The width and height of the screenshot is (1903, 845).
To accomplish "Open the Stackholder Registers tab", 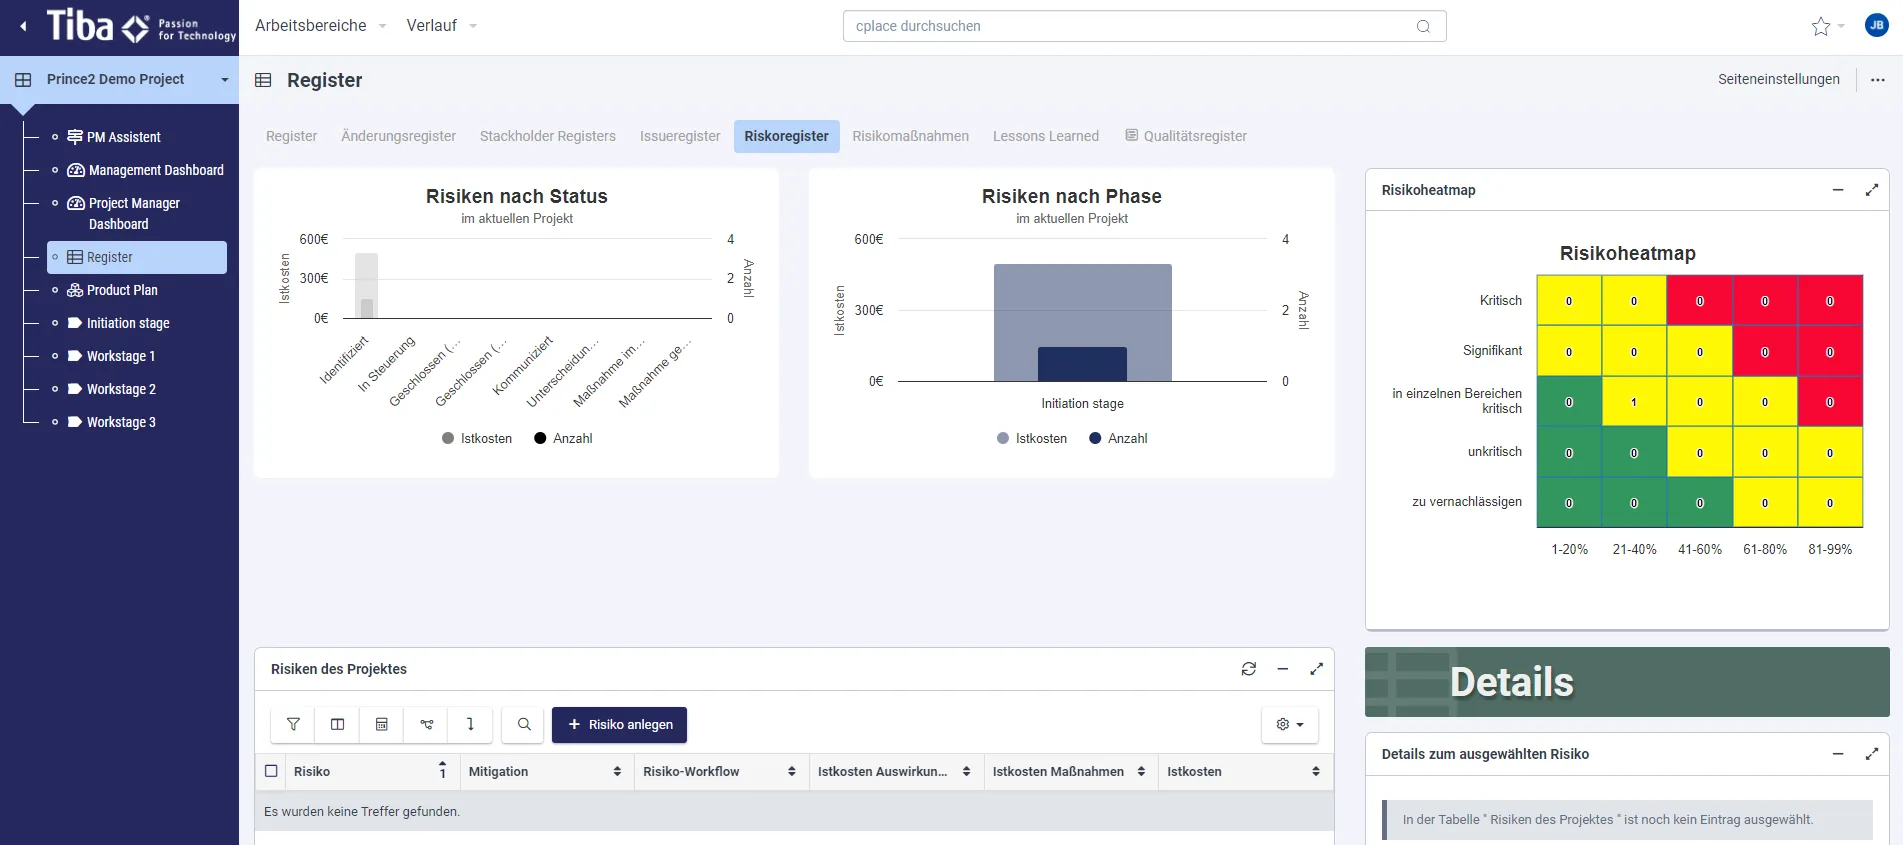I will click(x=548, y=136).
